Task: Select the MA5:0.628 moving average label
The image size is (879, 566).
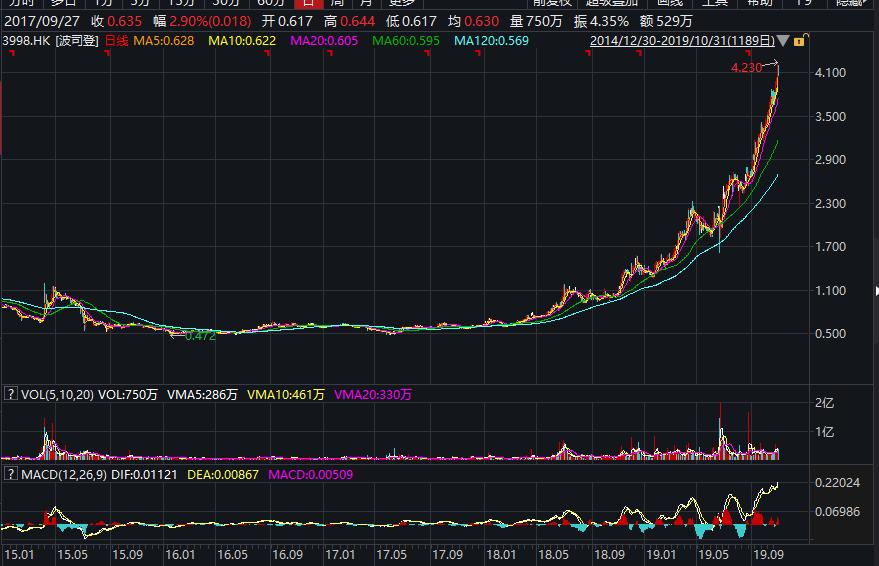Action: [x=164, y=41]
